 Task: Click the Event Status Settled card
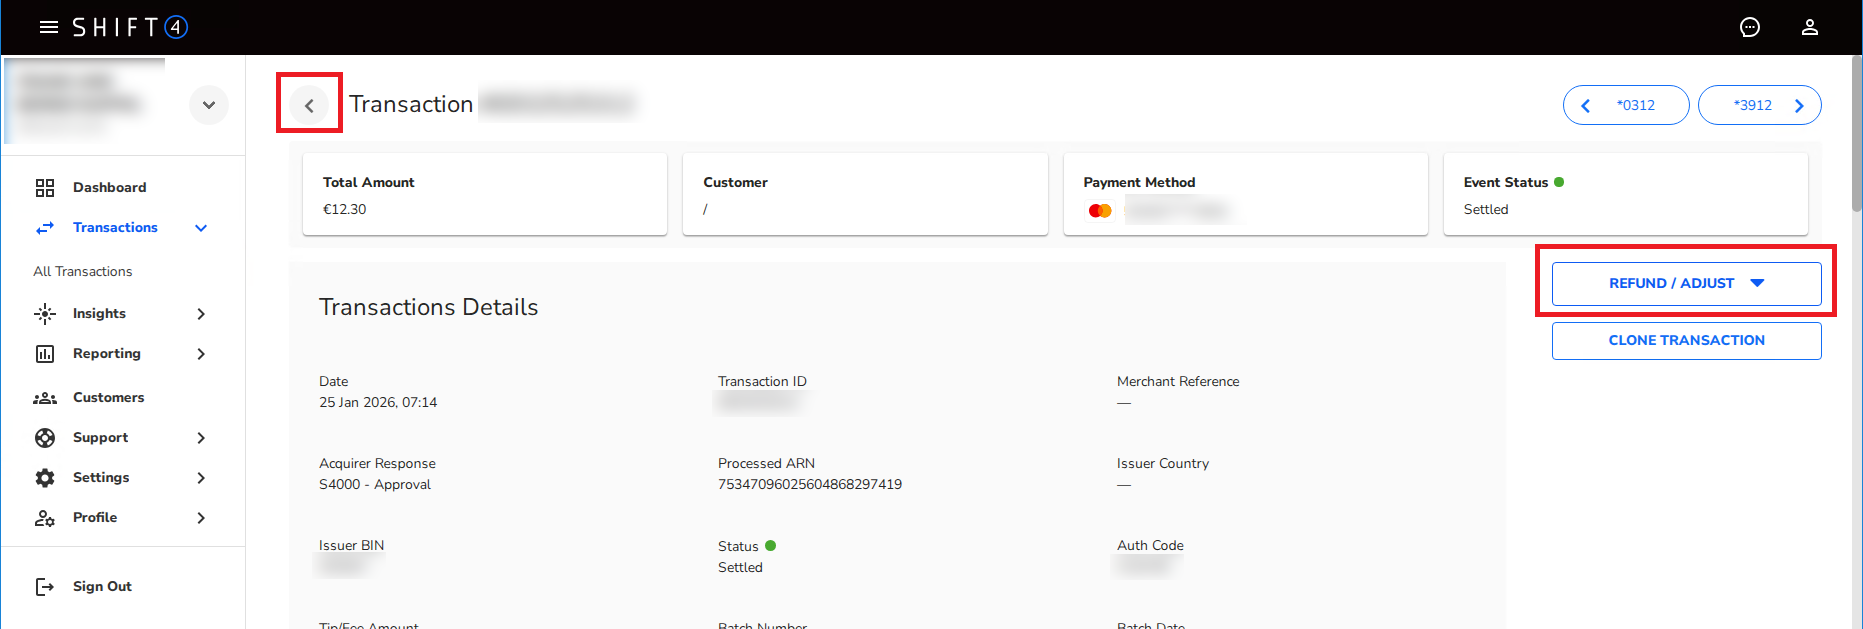click(x=1625, y=194)
